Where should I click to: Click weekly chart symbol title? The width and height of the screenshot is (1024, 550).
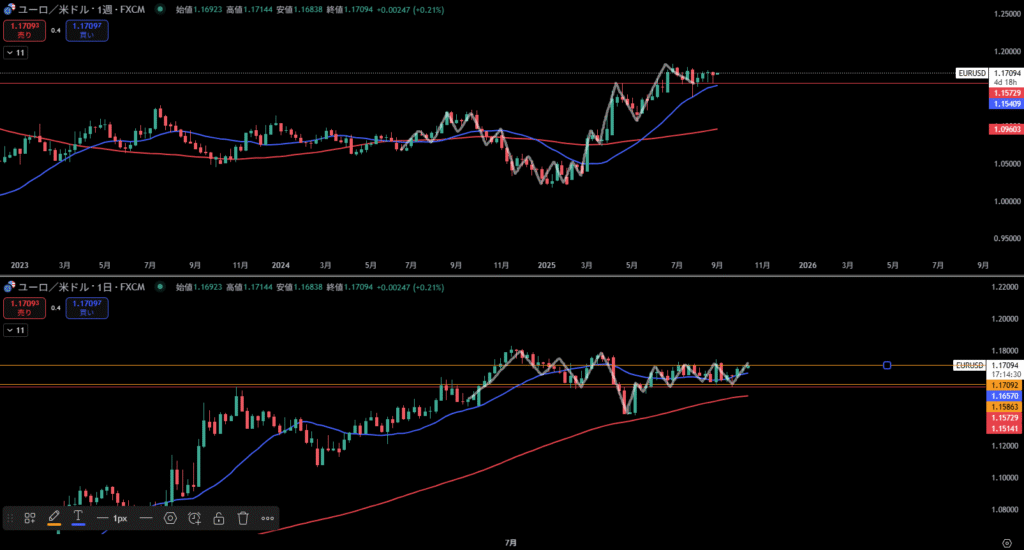point(82,10)
